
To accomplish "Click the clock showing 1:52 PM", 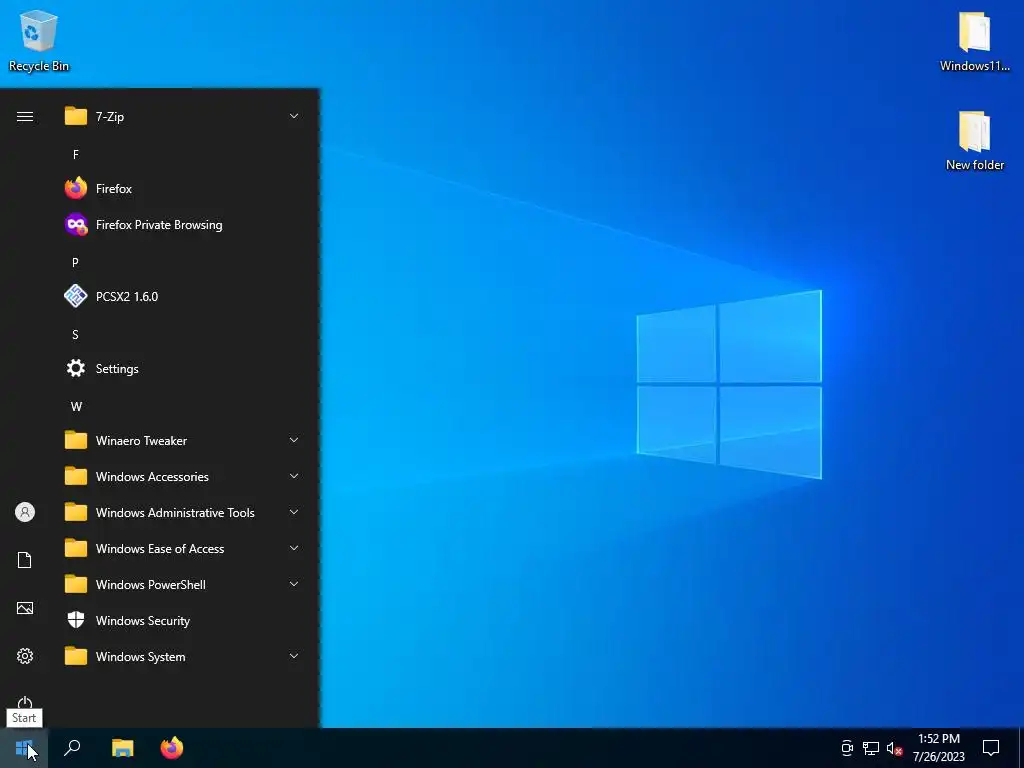I will [938, 748].
